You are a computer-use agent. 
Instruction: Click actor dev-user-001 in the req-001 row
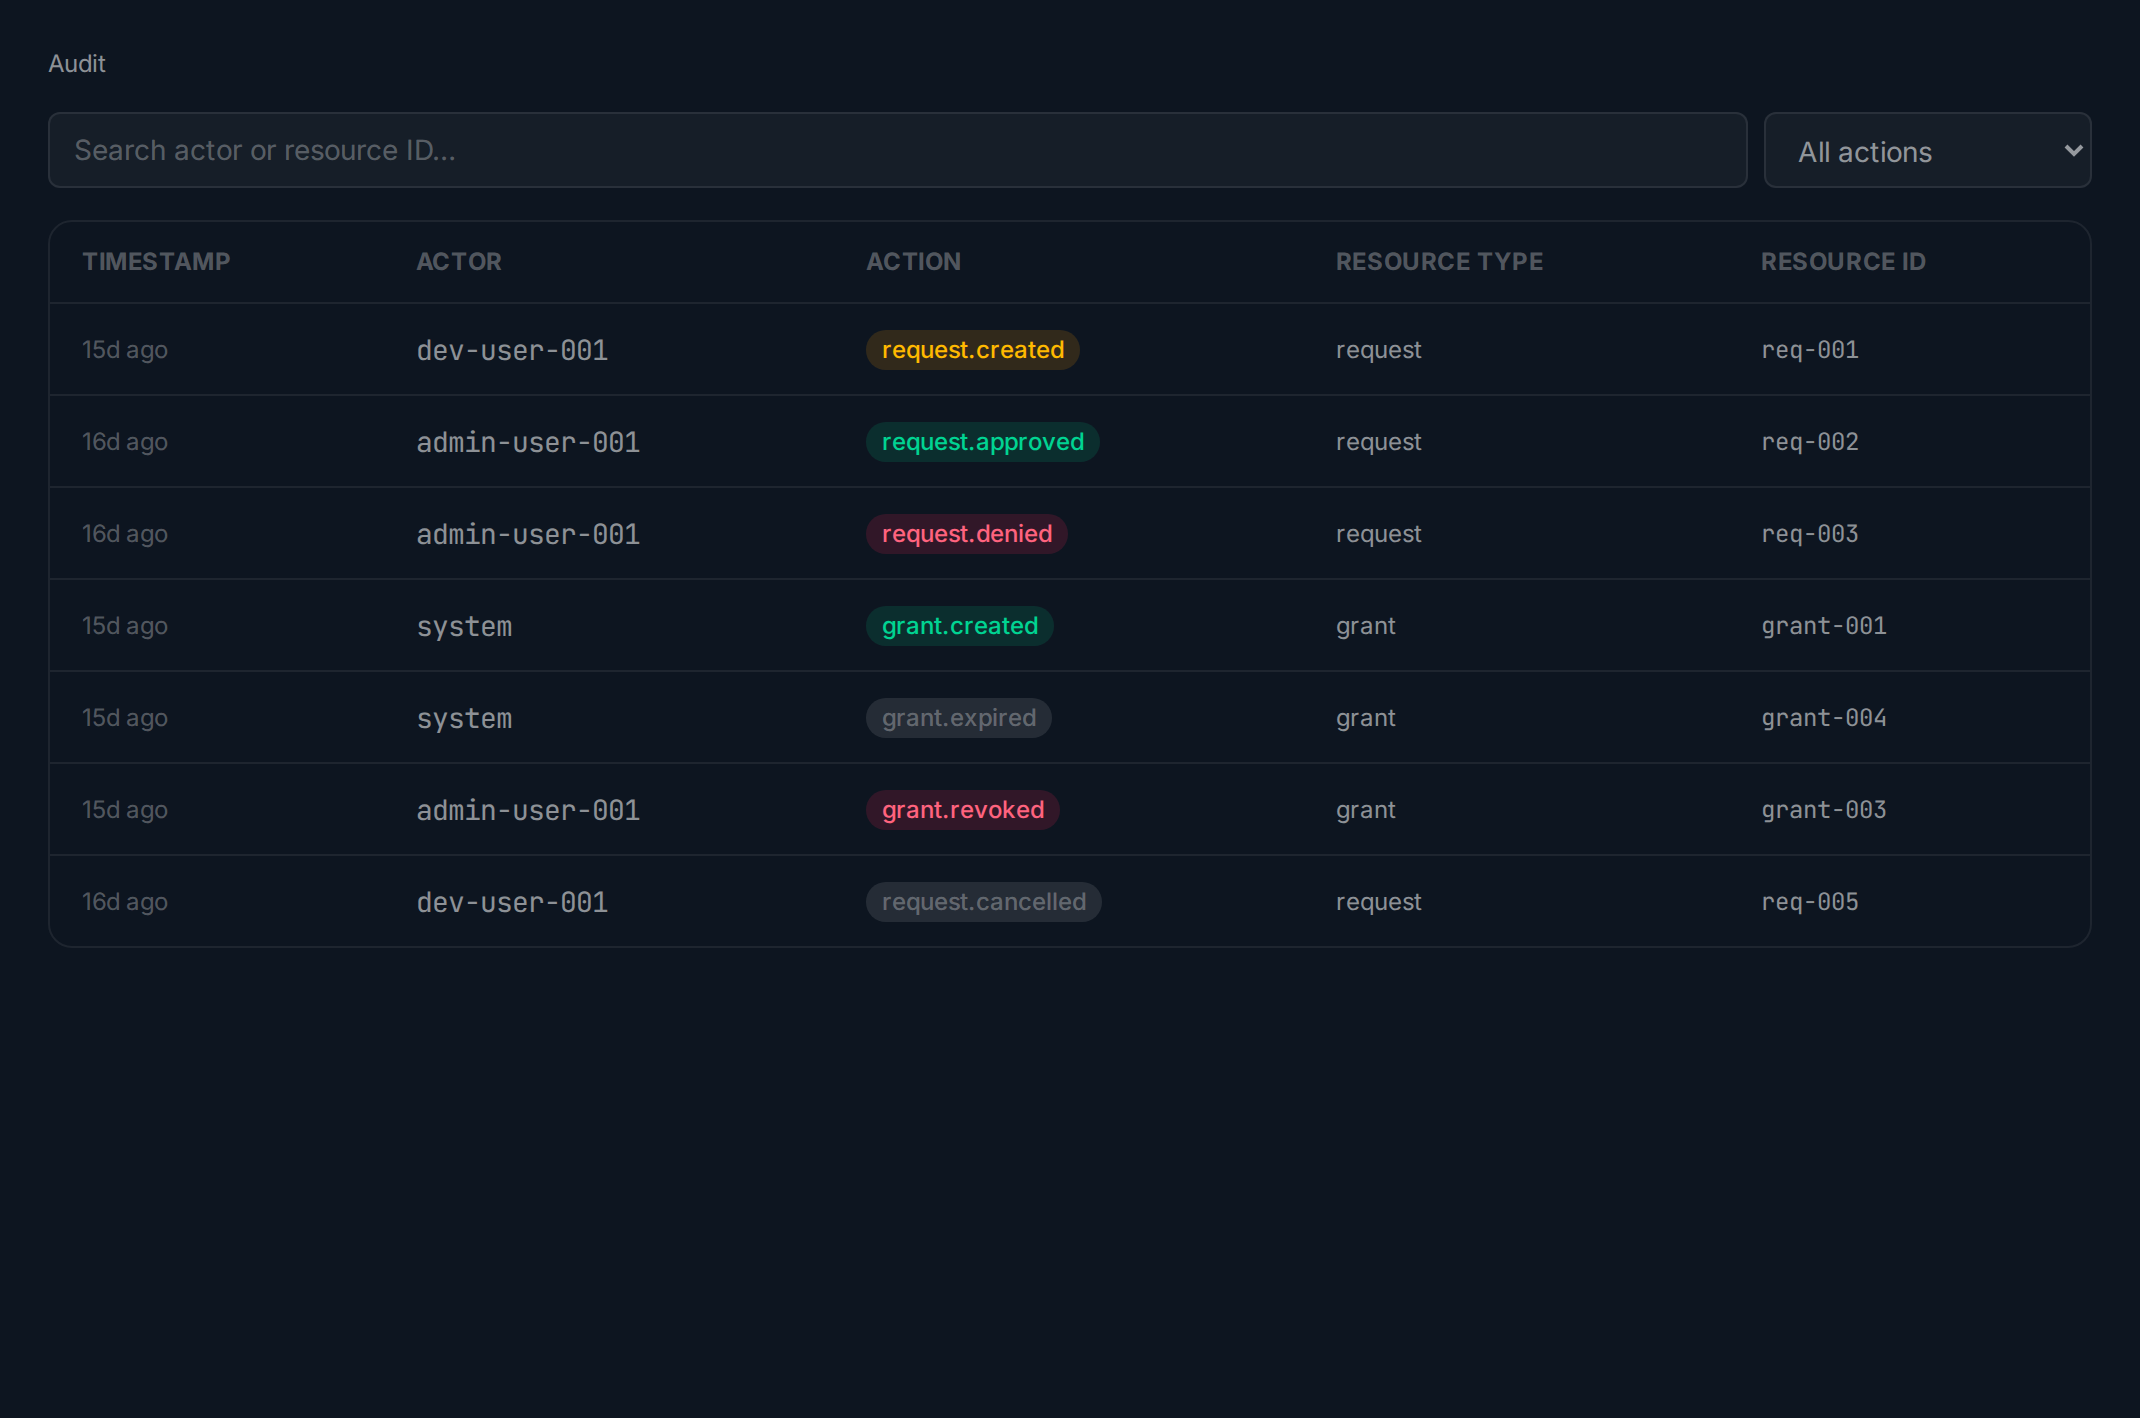[512, 350]
